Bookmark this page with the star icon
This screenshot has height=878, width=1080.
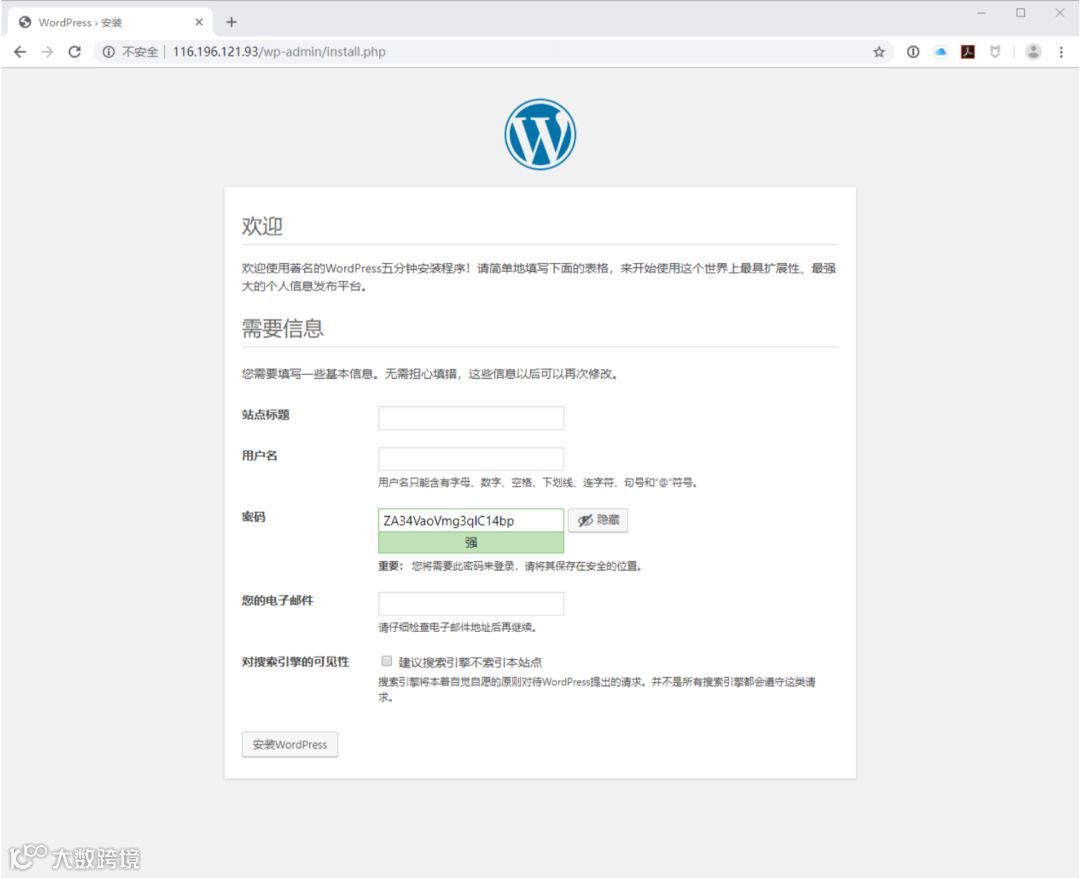879,52
